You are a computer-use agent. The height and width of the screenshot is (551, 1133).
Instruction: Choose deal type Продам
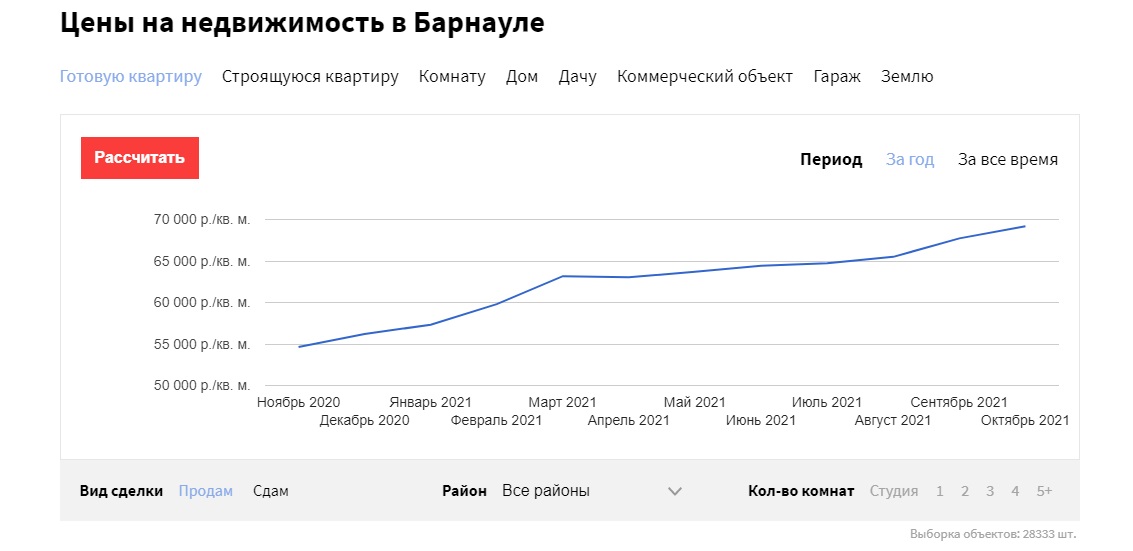pyautogui.click(x=206, y=491)
